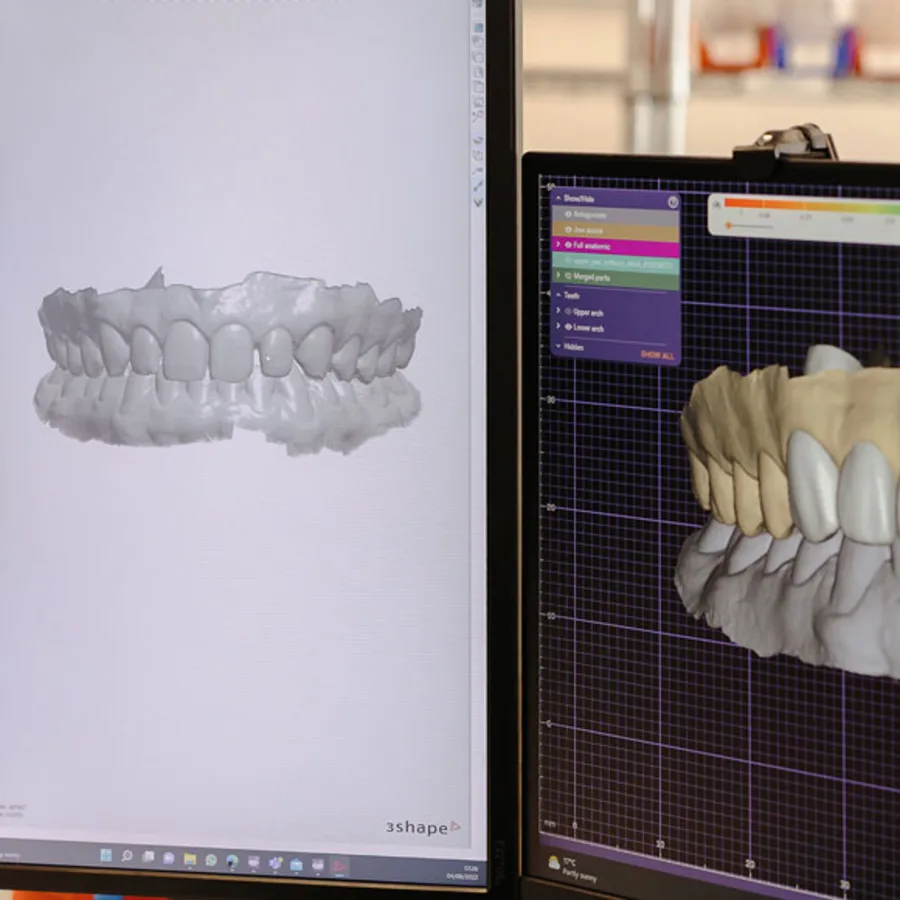Screen dimensions: 900x900
Task: Toggle visibility eye on the Lower arch row
Action: (568, 327)
